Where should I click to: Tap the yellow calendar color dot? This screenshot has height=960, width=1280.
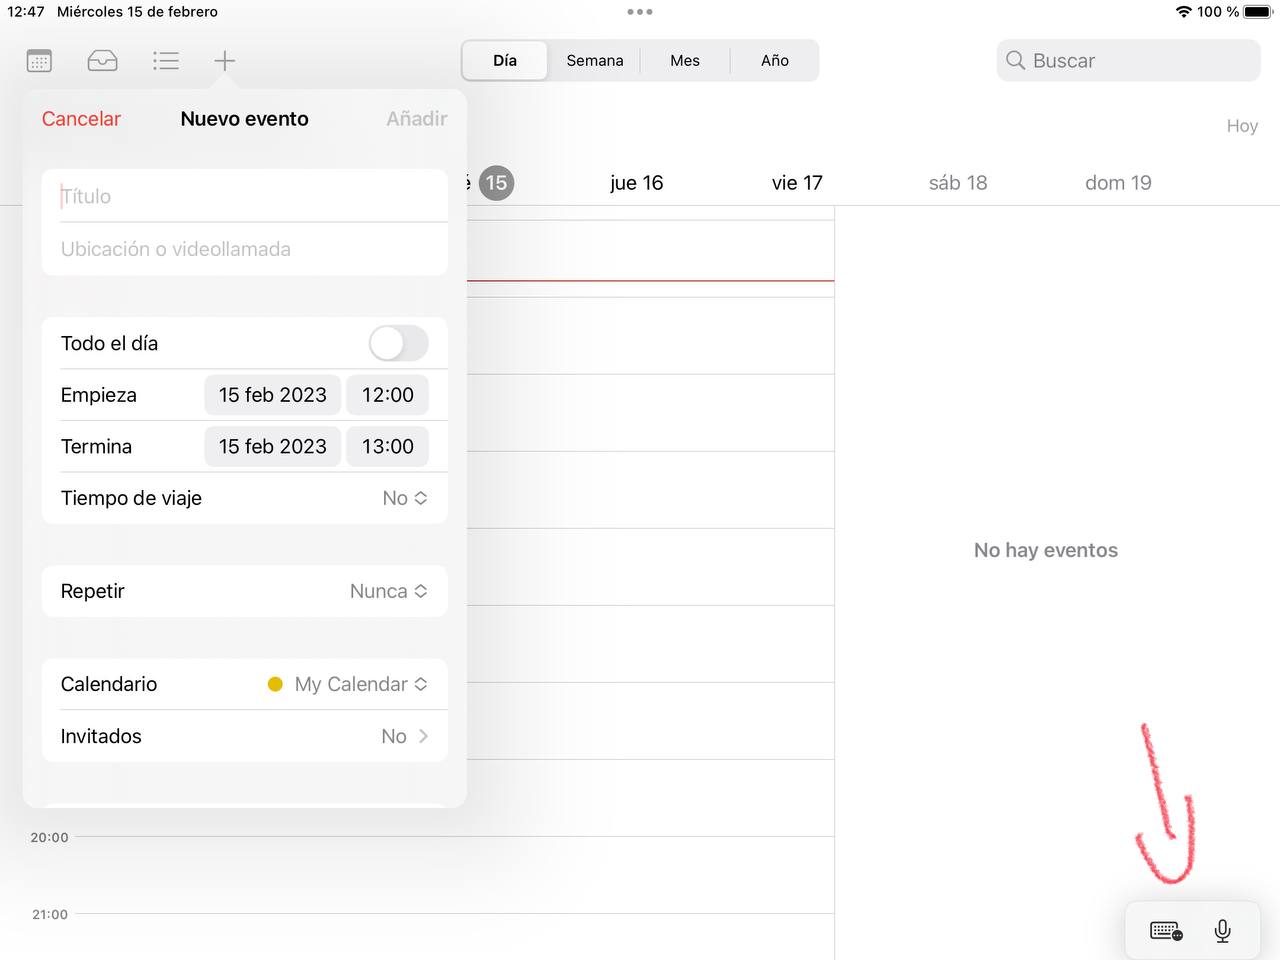[x=275, y=684]
